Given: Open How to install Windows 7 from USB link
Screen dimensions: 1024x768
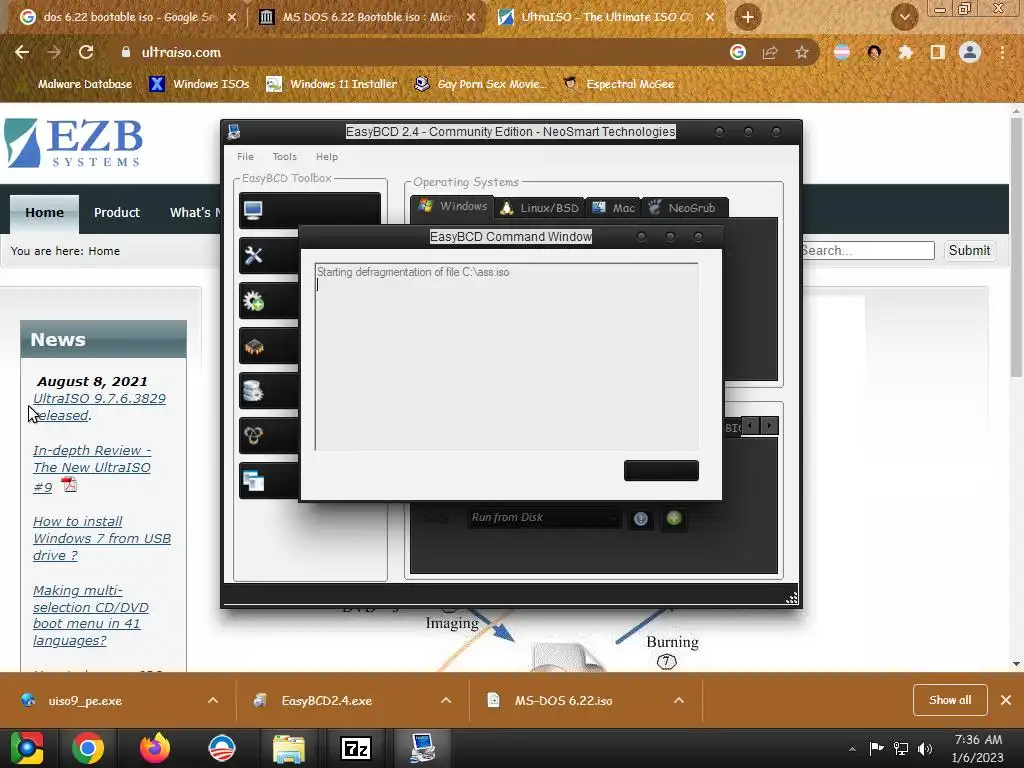Looking at the screenshot, I should point(102,539).
